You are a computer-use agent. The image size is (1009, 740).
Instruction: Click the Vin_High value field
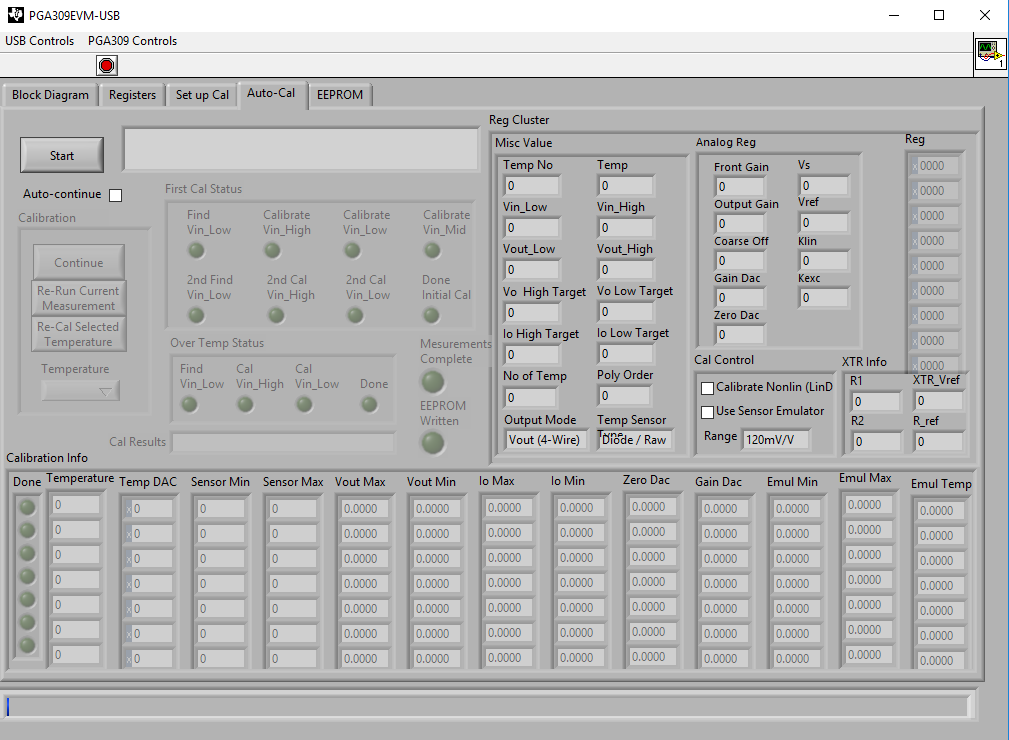[x=625, y=228]
